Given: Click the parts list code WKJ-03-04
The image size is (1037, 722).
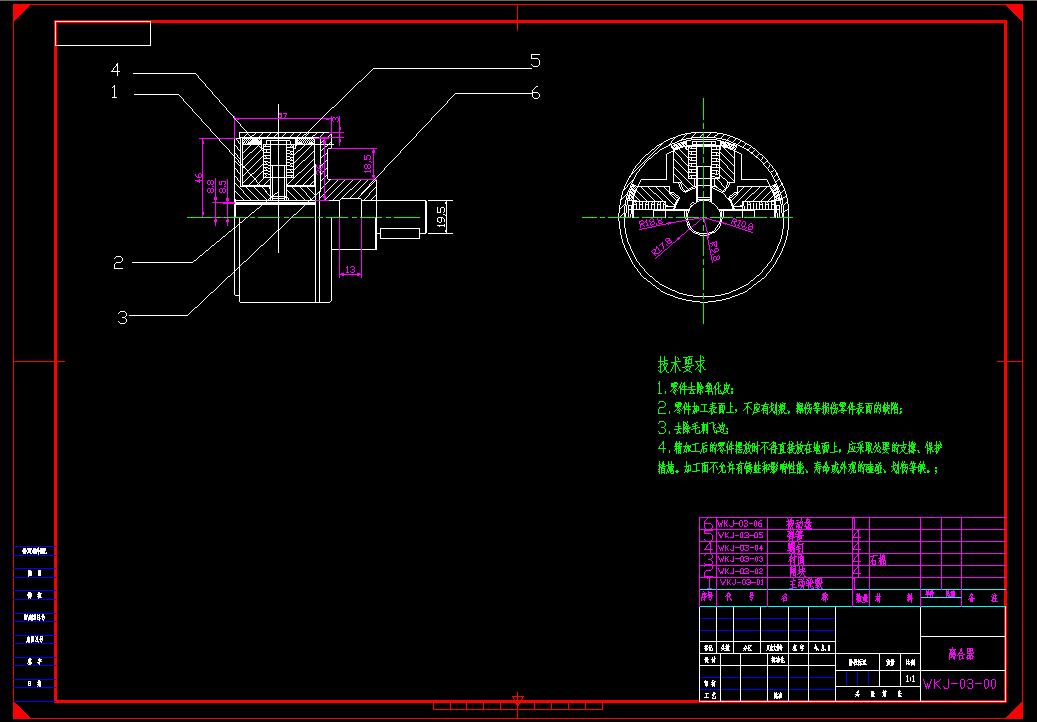Looking at the screenshot, I should tap(740, 547).
